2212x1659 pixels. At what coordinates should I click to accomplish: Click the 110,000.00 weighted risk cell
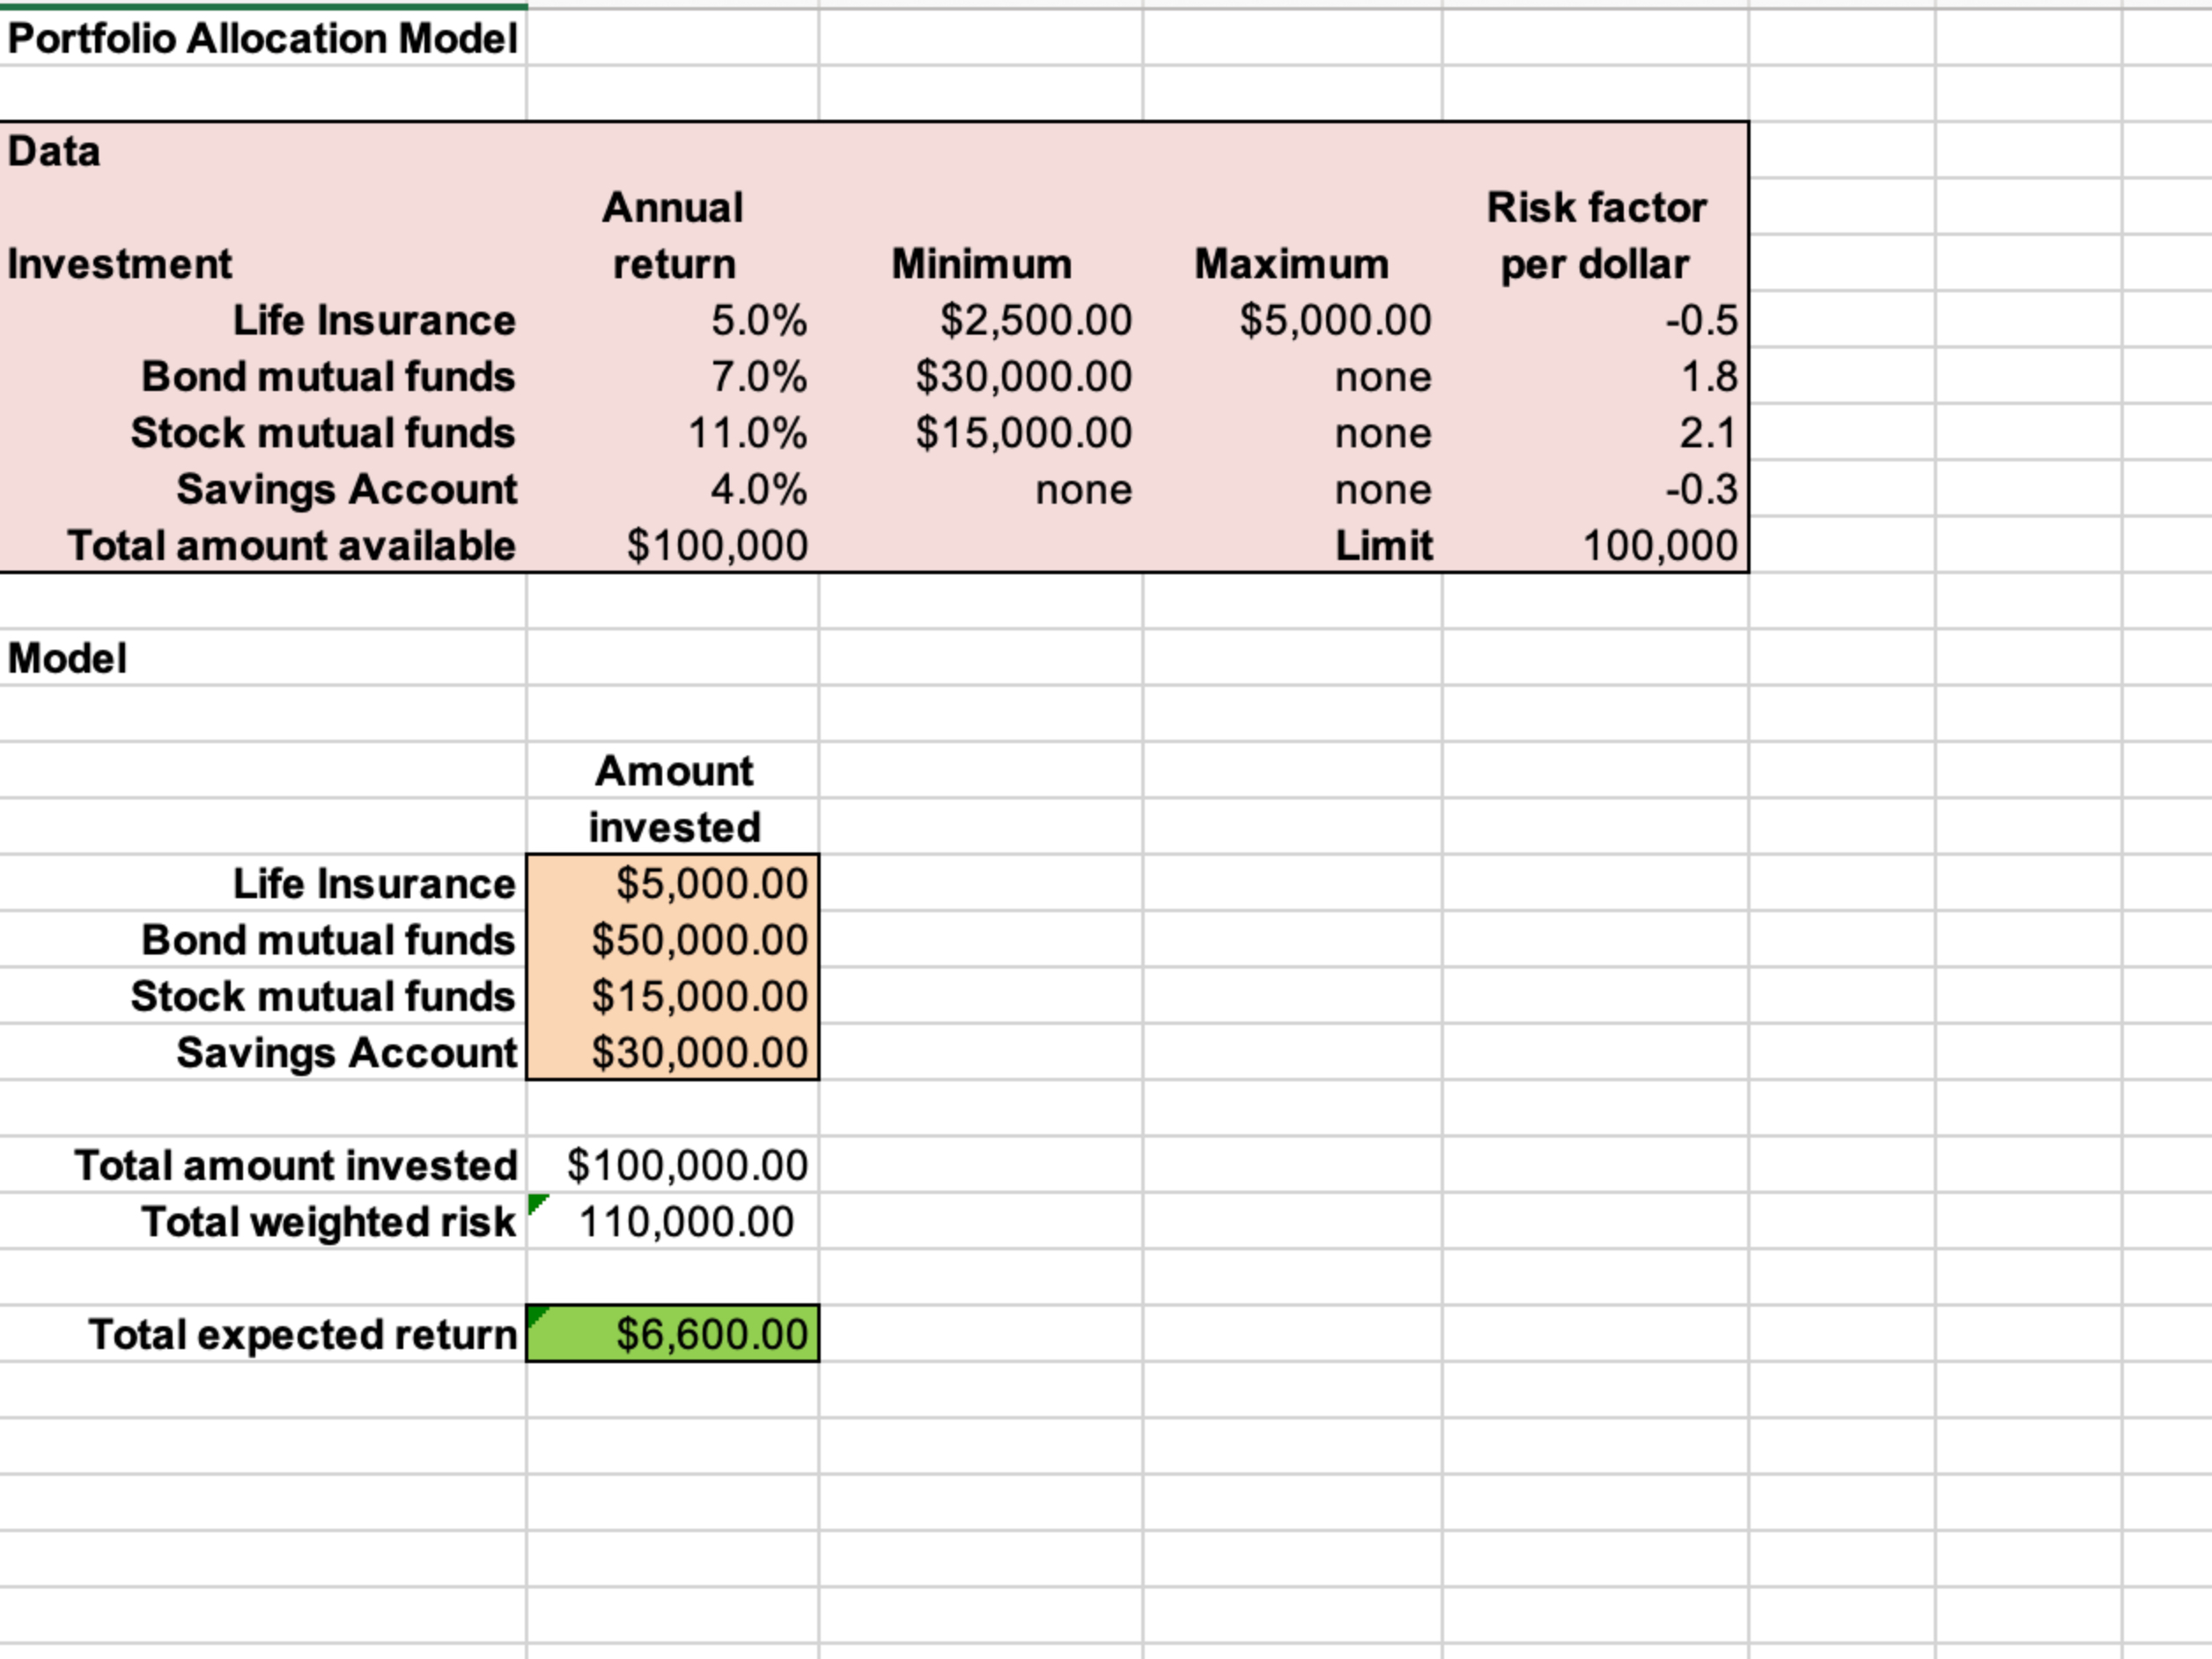(673, 1221)
